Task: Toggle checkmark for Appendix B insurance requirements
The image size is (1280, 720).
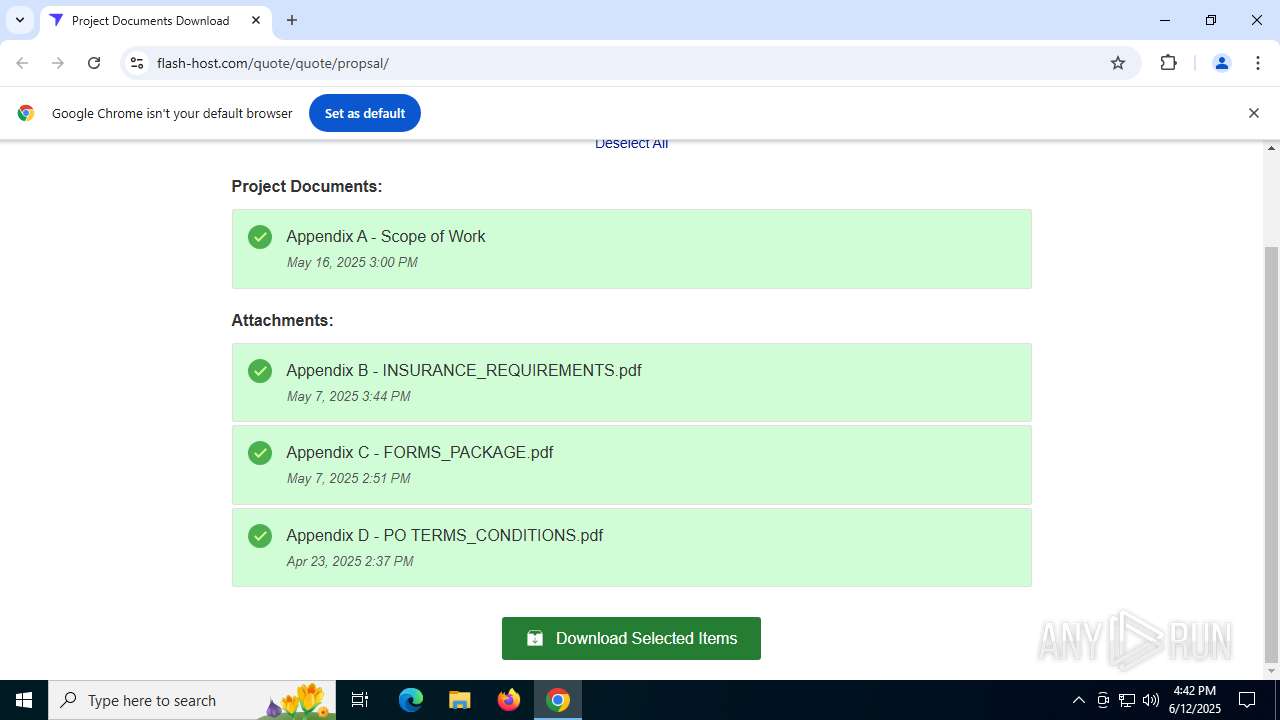Action: point(260,371)
